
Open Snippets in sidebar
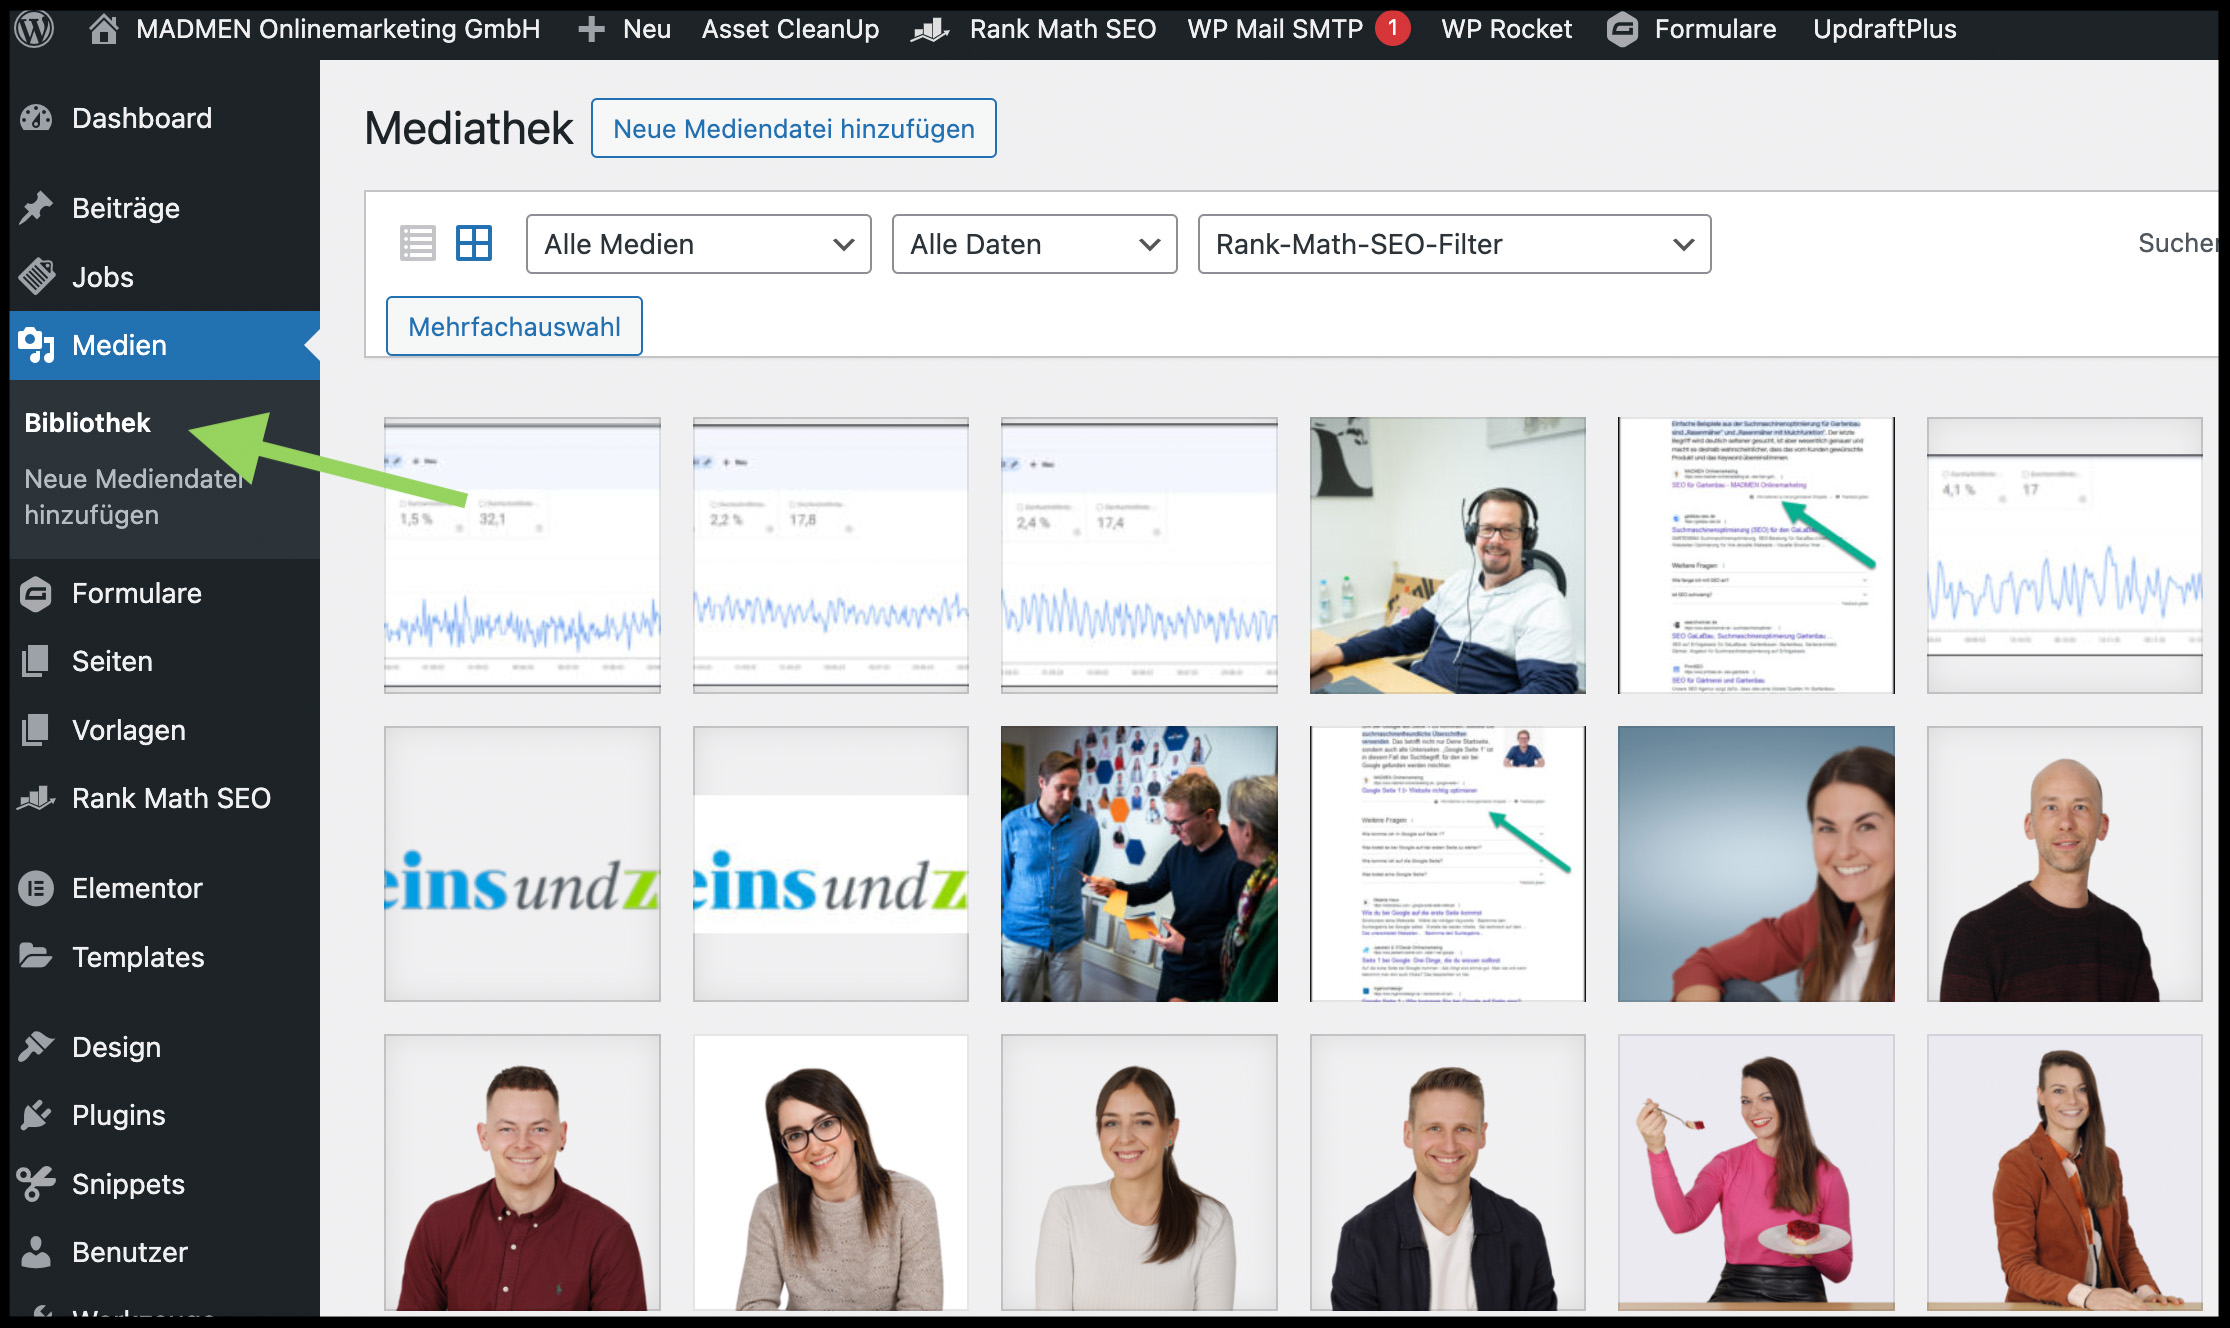click(128, 1184)
